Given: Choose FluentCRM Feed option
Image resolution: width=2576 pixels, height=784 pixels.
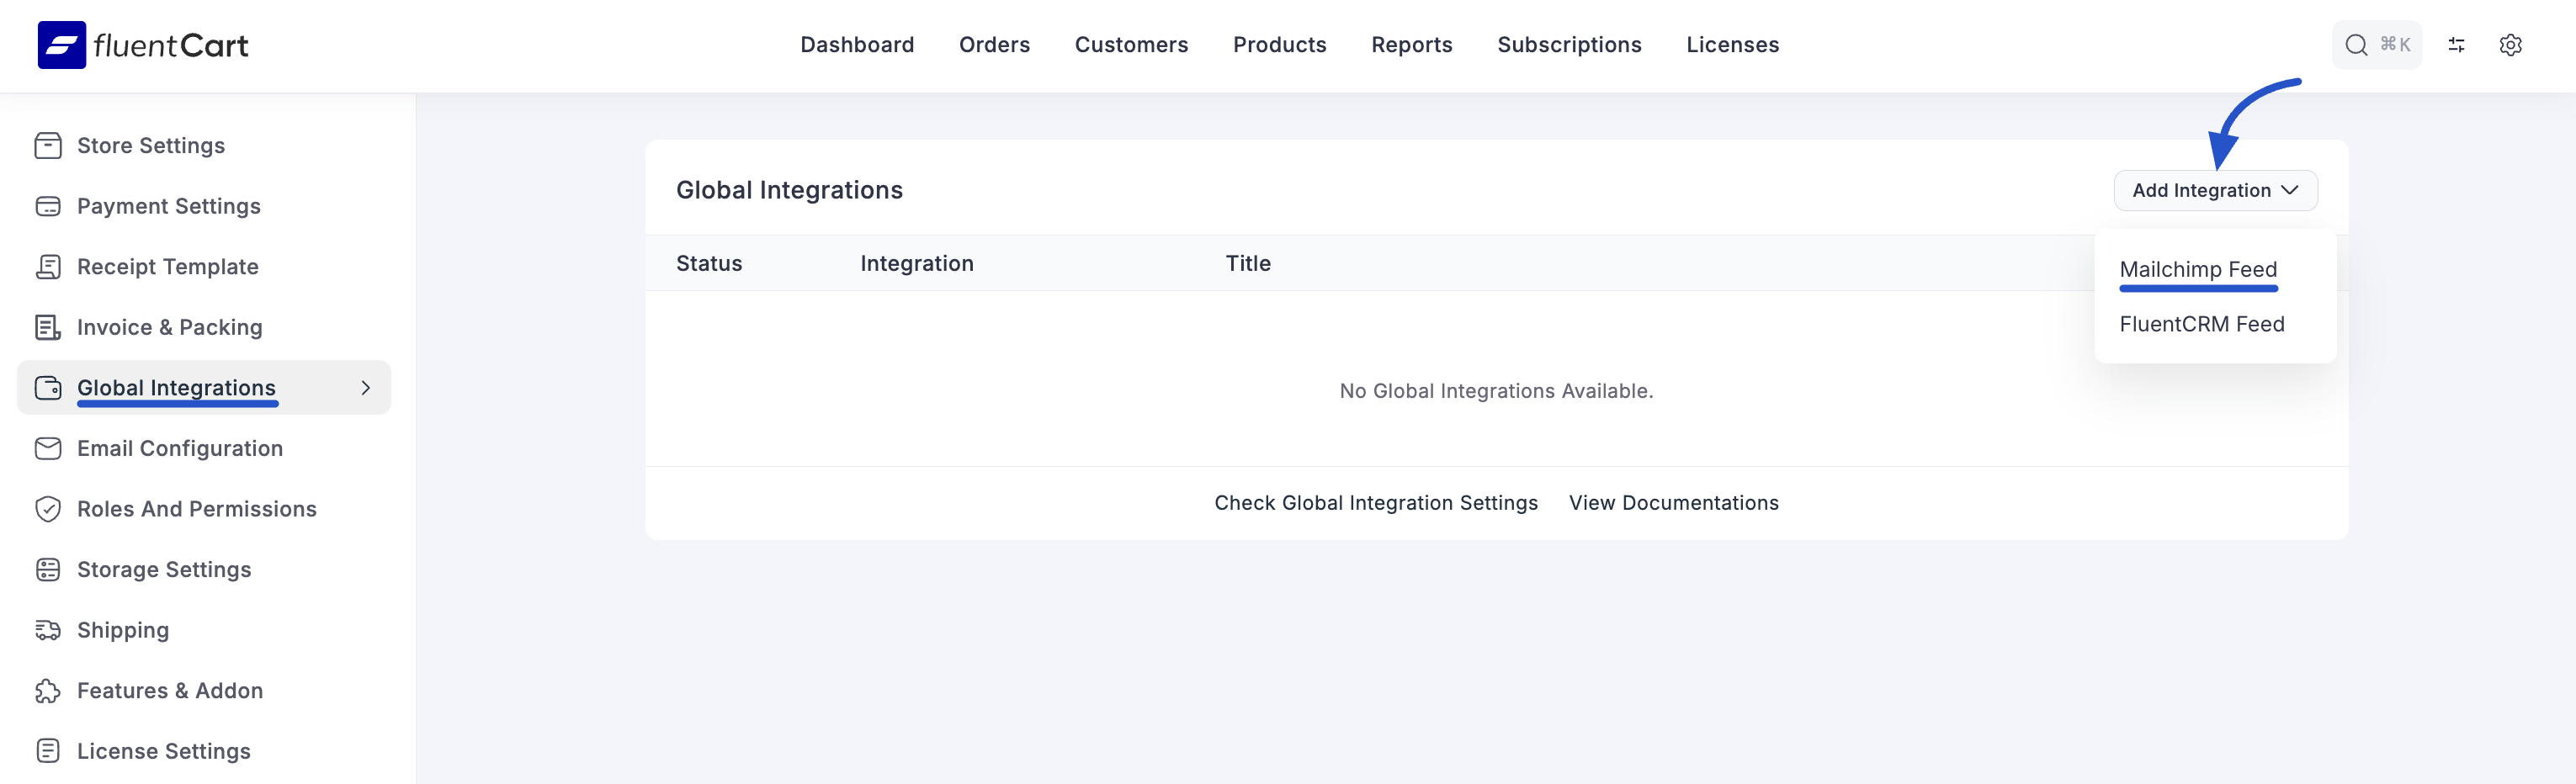Looking at the screenshot, I should coord(2201,324).
